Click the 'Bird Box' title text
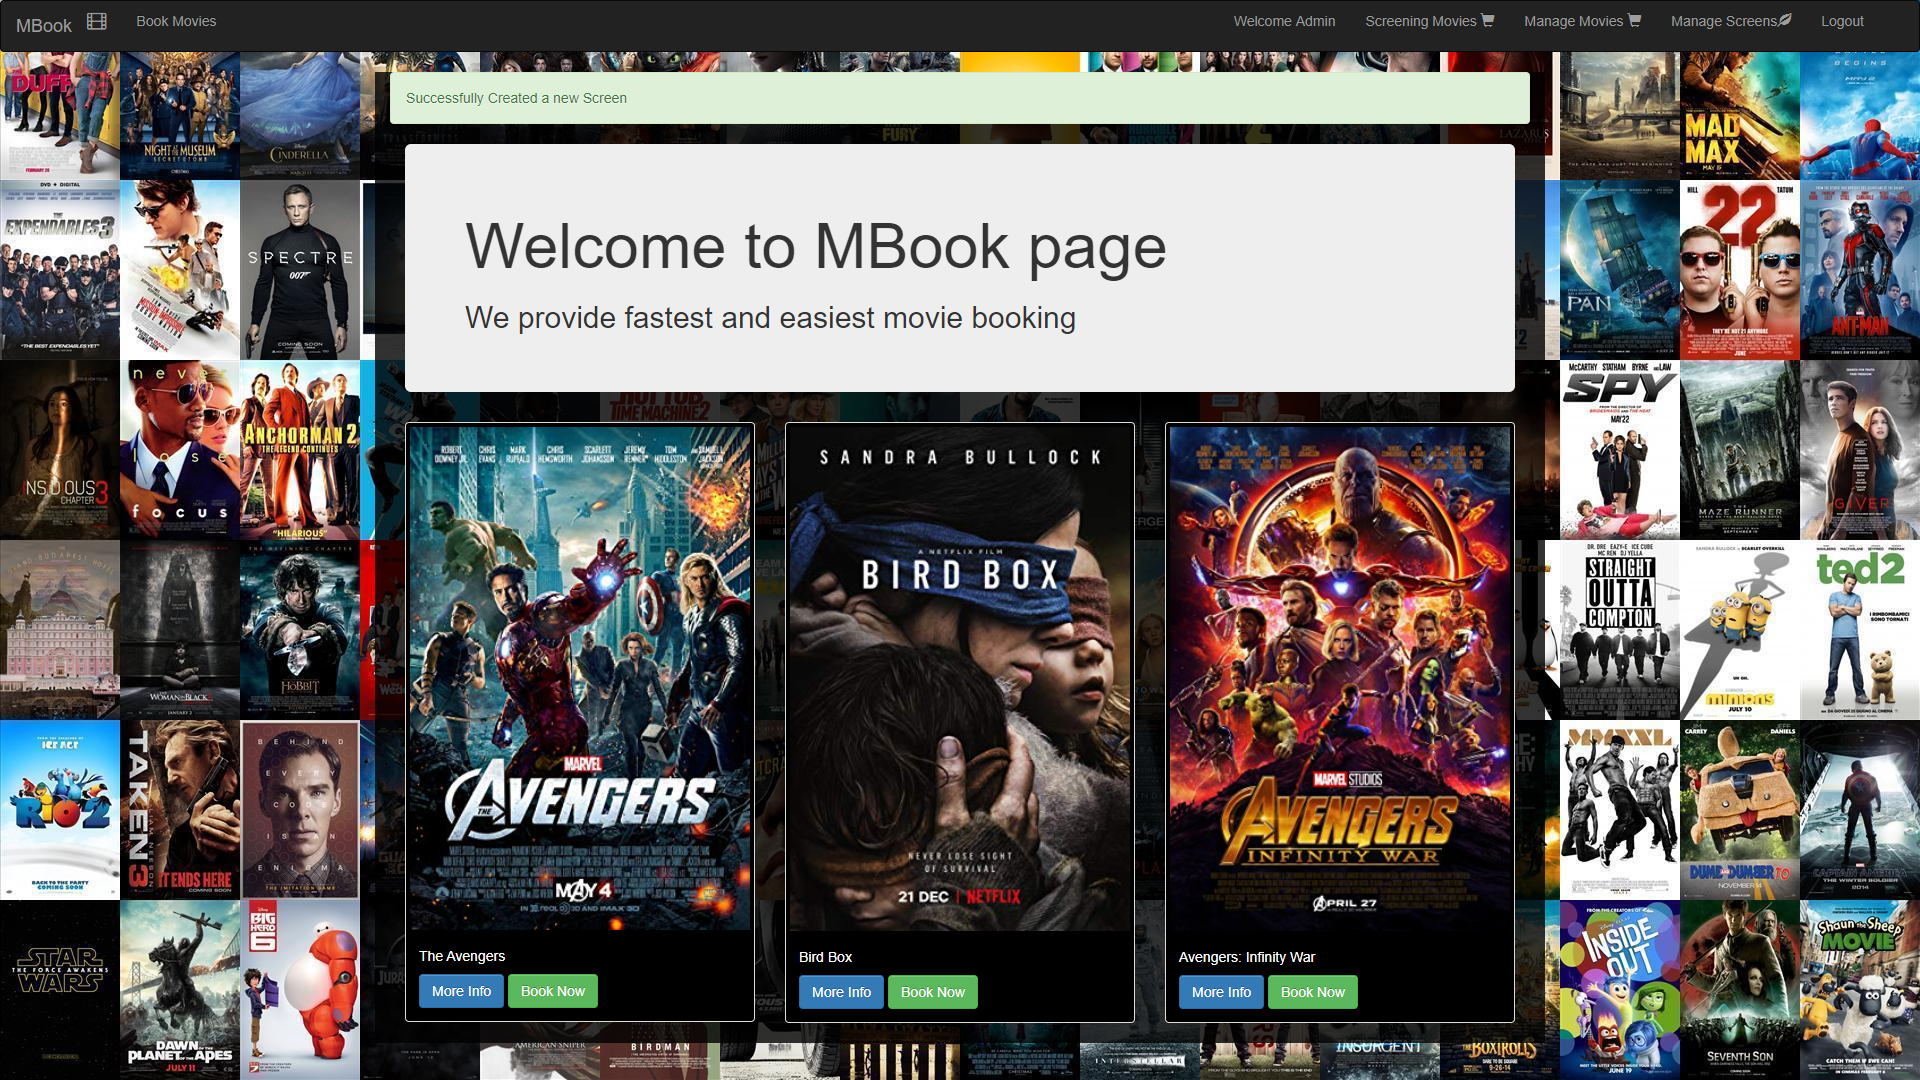 (x=826, y=957)
